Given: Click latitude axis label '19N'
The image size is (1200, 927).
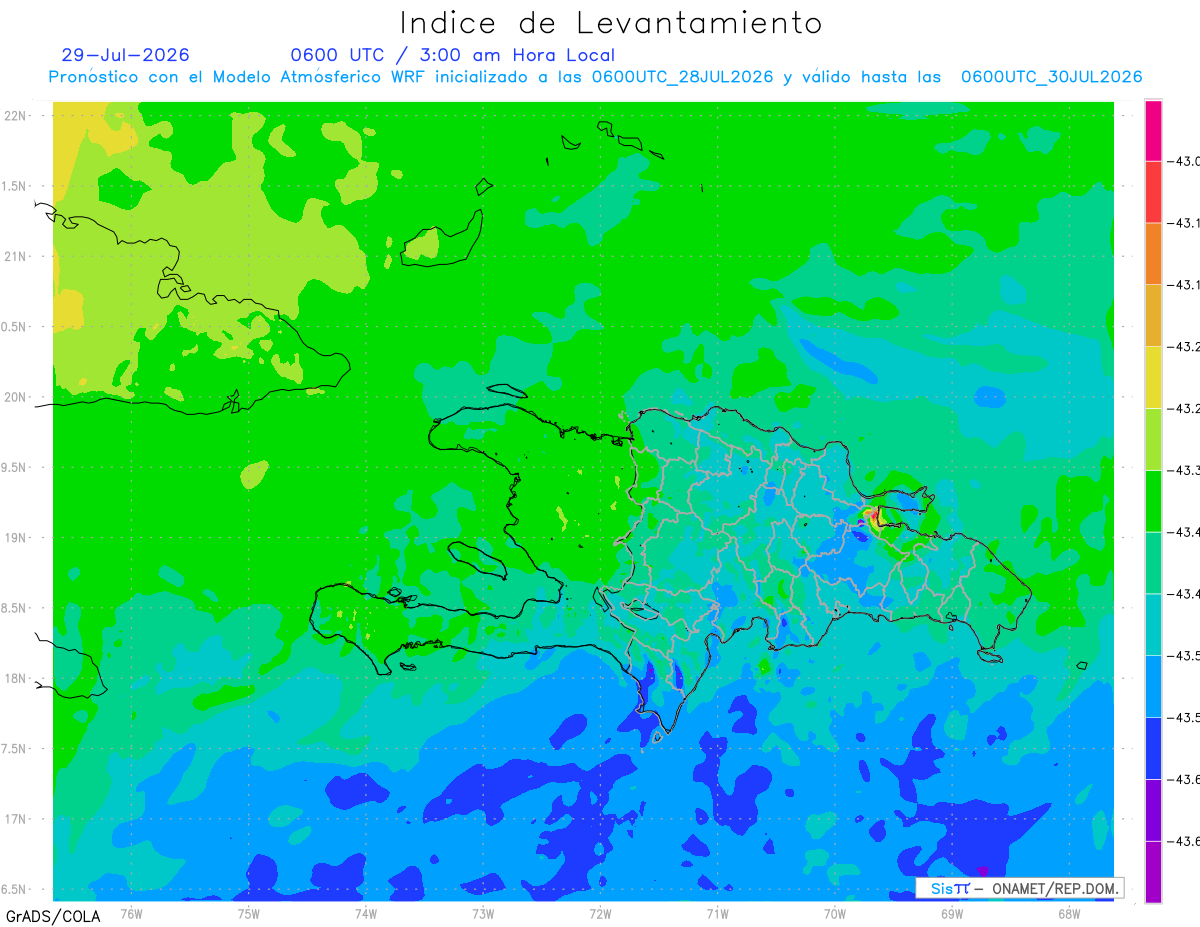Looking at the screenshot, I should pyautogui.click(x=17, y=538).
